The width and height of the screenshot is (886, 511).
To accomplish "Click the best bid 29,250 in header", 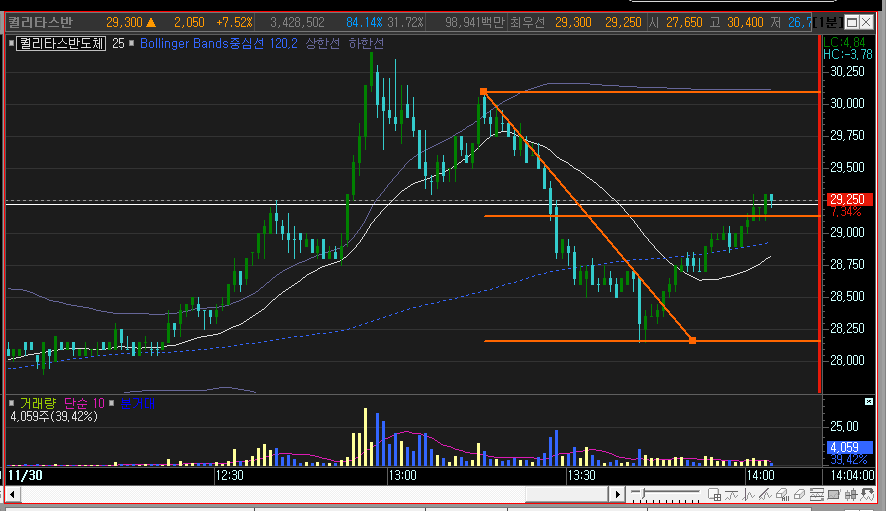I will pos(623,23).
